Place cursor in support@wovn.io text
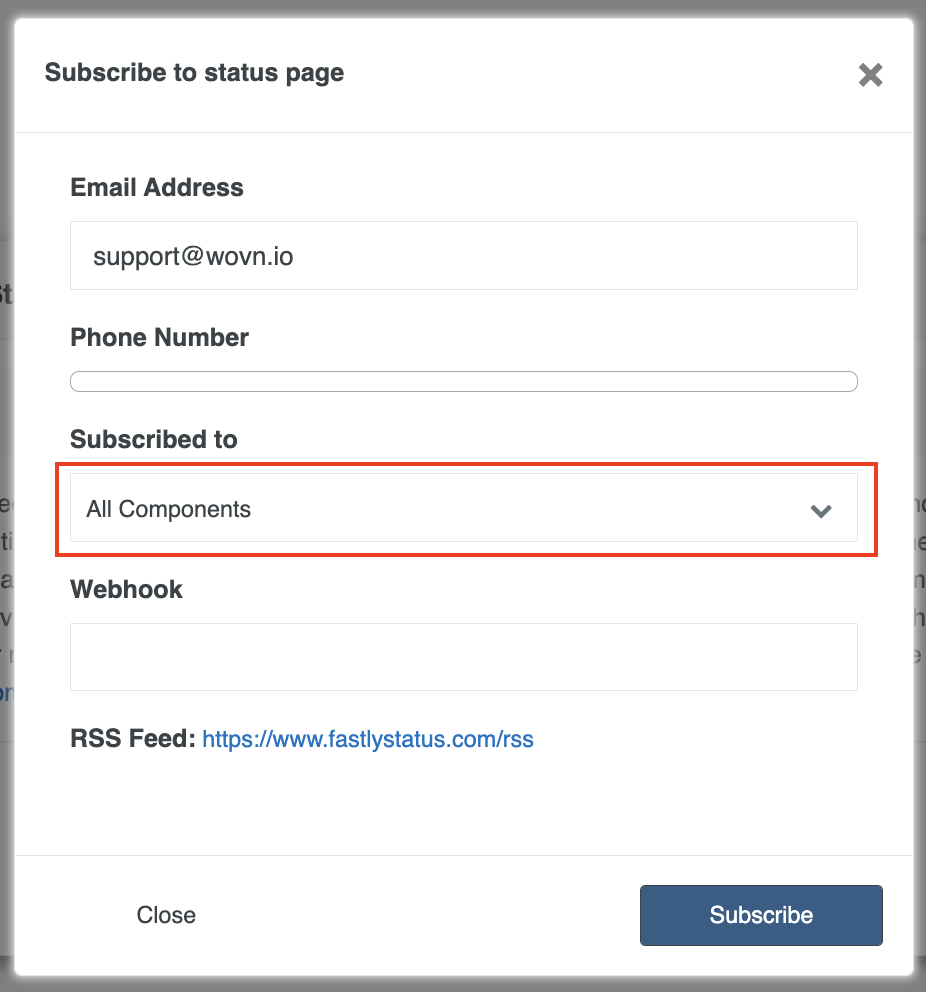The height and width of the screenshot is (992, 926). [193, 256]
